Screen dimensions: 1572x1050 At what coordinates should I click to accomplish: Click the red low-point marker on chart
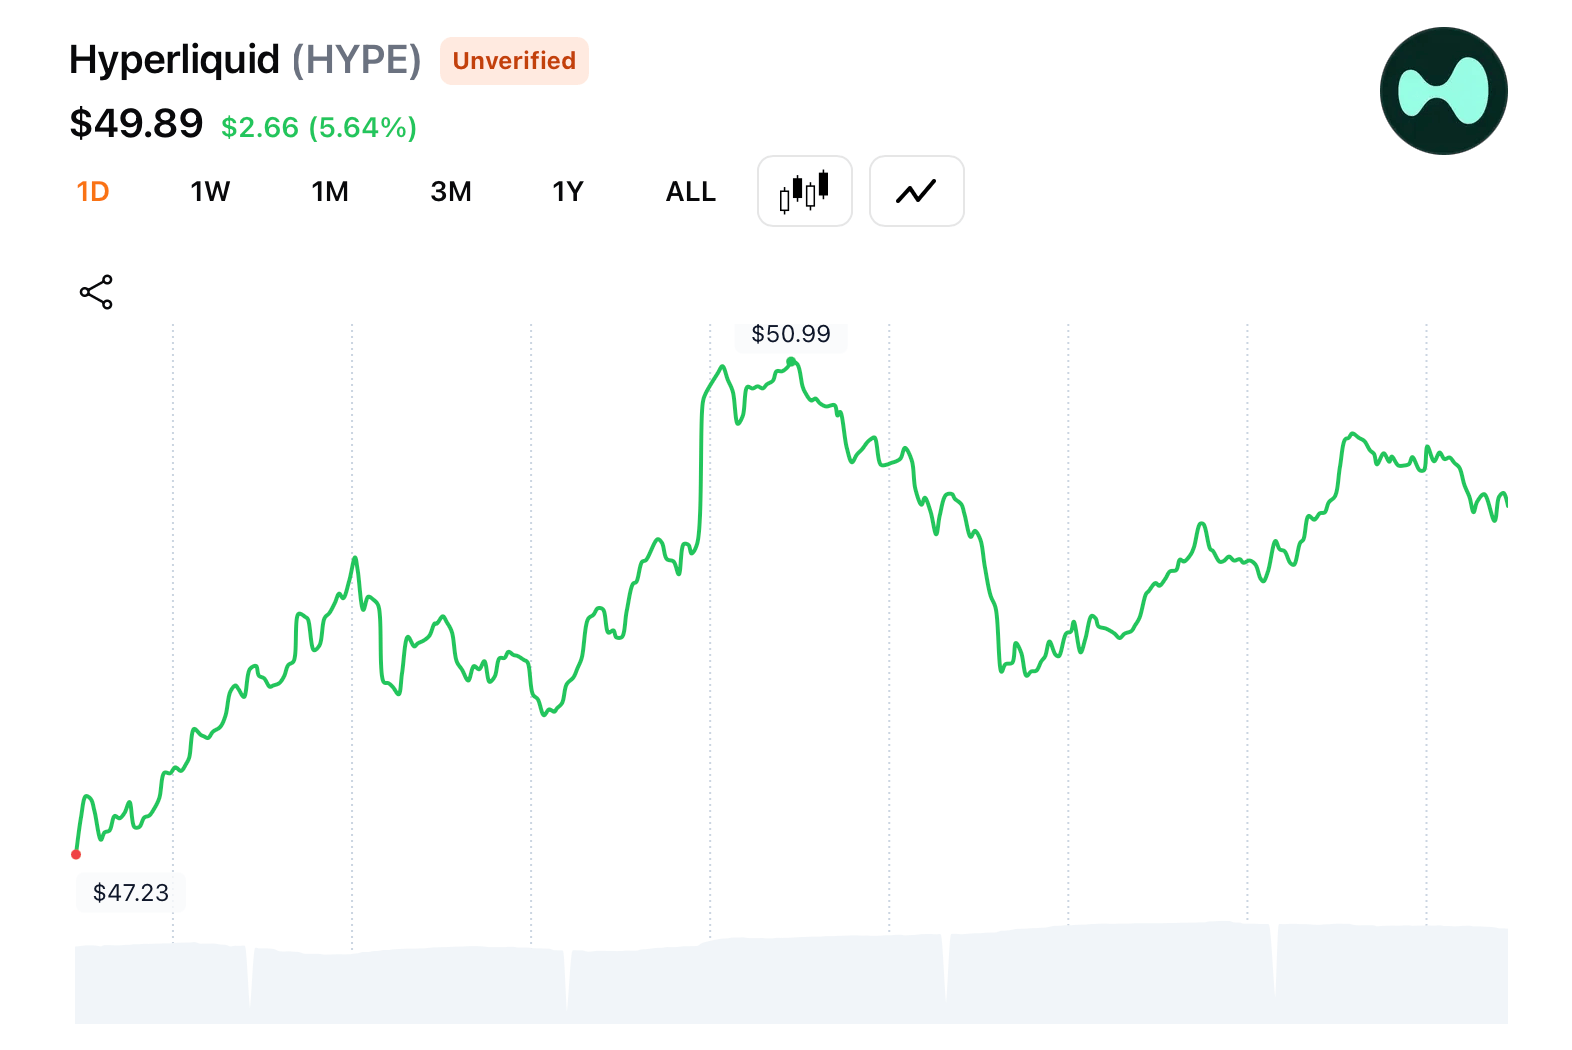click(76, 854)
